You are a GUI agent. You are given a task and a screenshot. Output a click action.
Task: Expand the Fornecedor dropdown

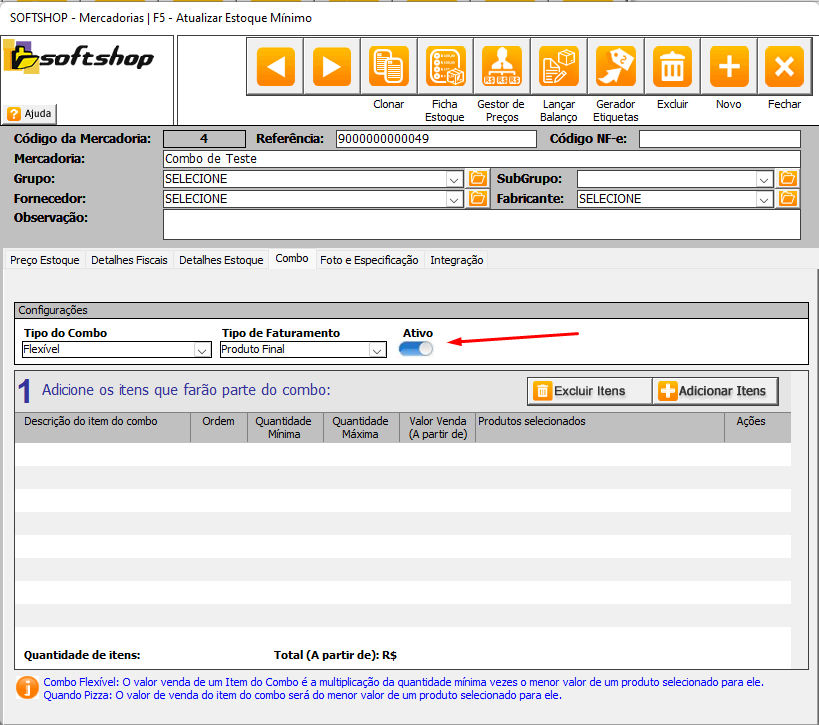tap(453, 199)
